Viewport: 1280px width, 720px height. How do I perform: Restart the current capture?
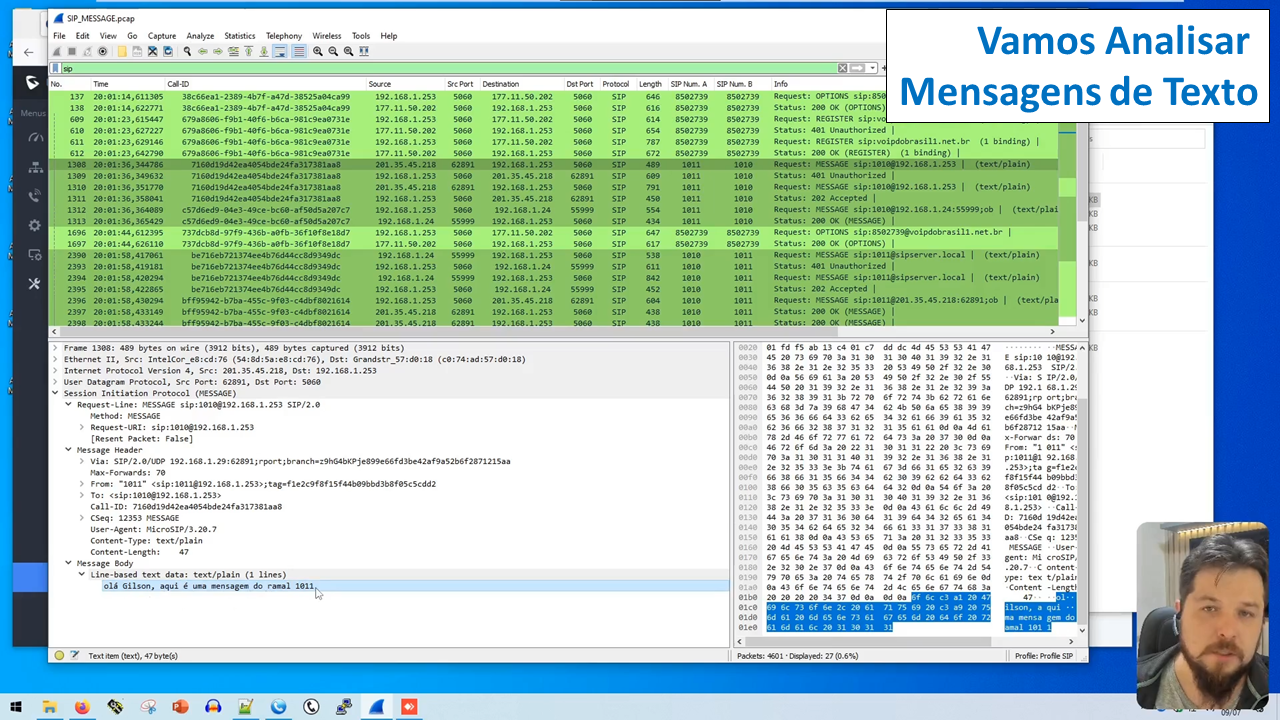tap(87, 51)
